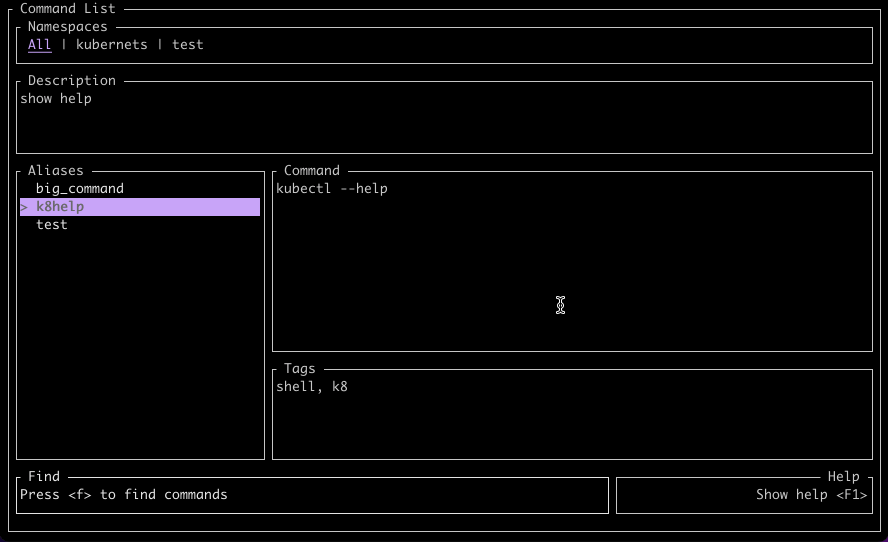
Task: Click the Namespaces panel title
Action: tap(67, 27)
